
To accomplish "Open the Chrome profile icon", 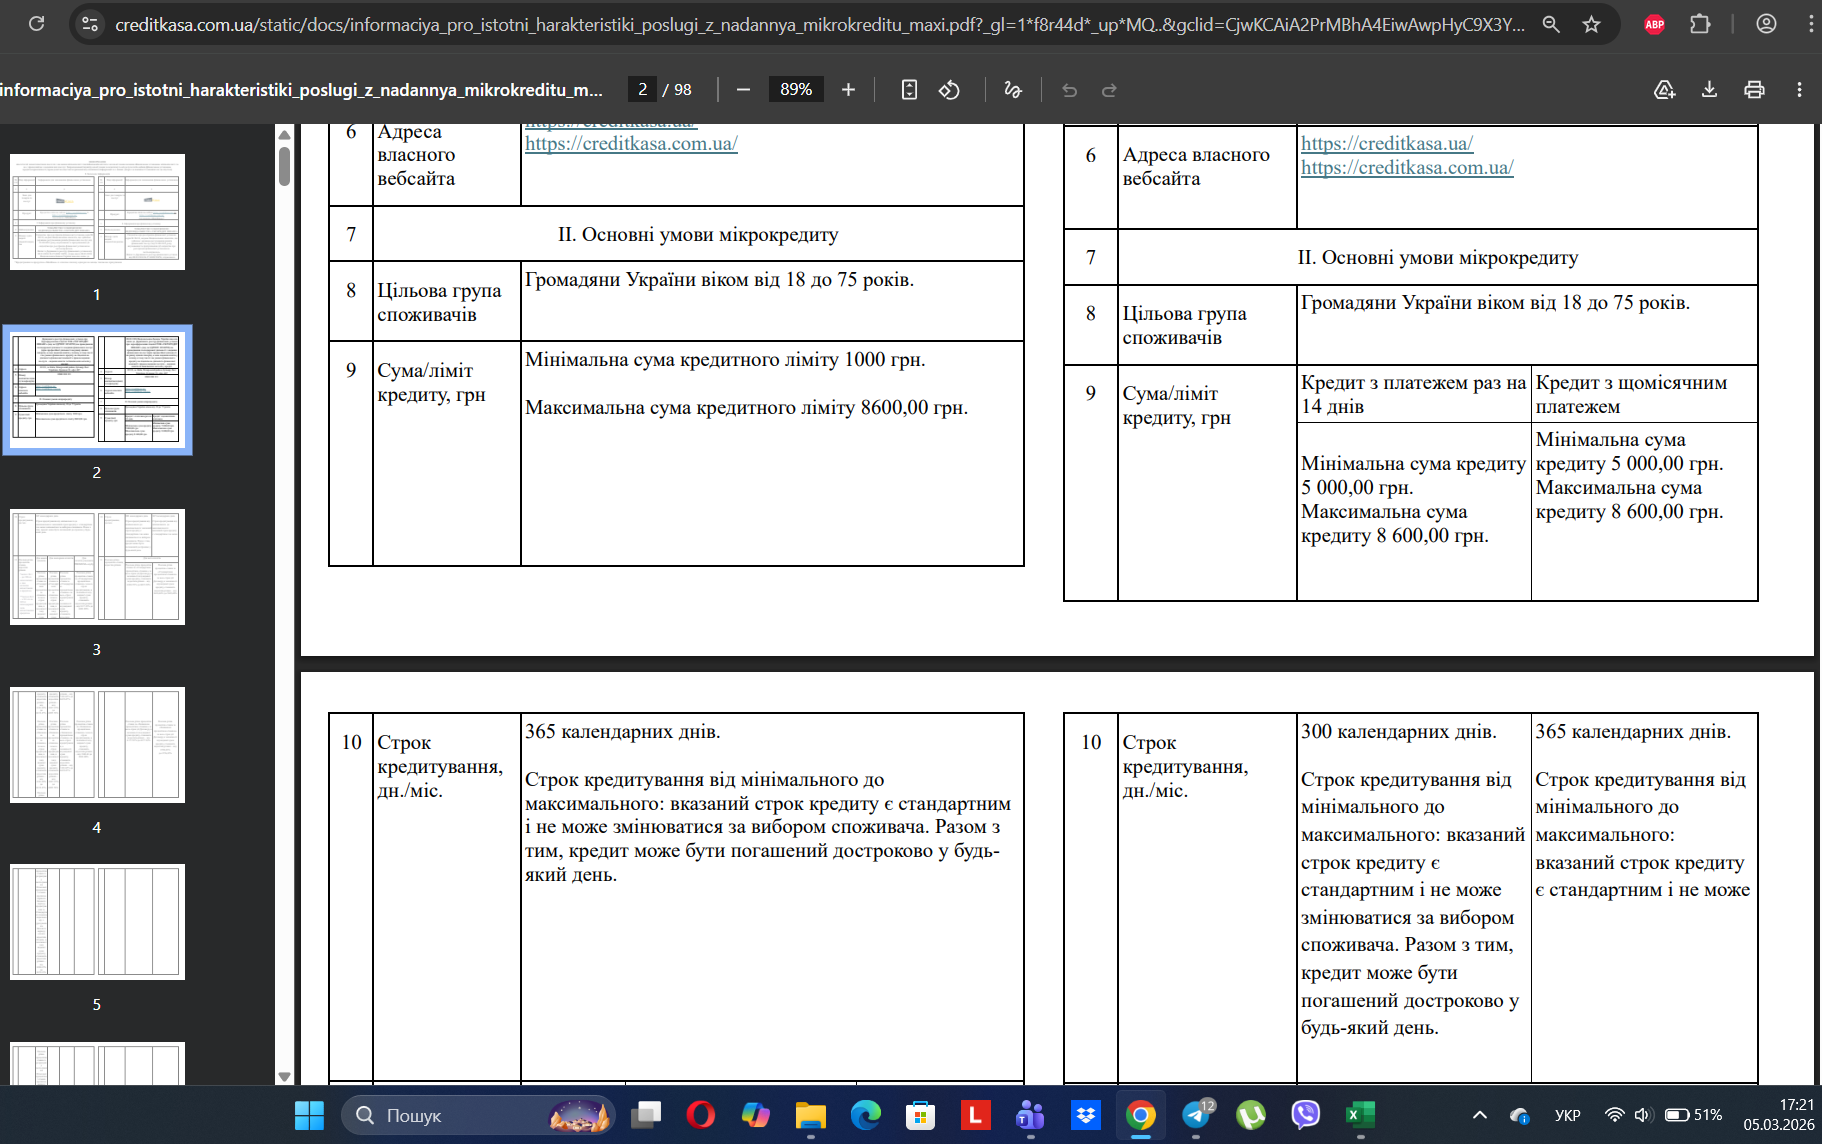I will (1767, 24).
